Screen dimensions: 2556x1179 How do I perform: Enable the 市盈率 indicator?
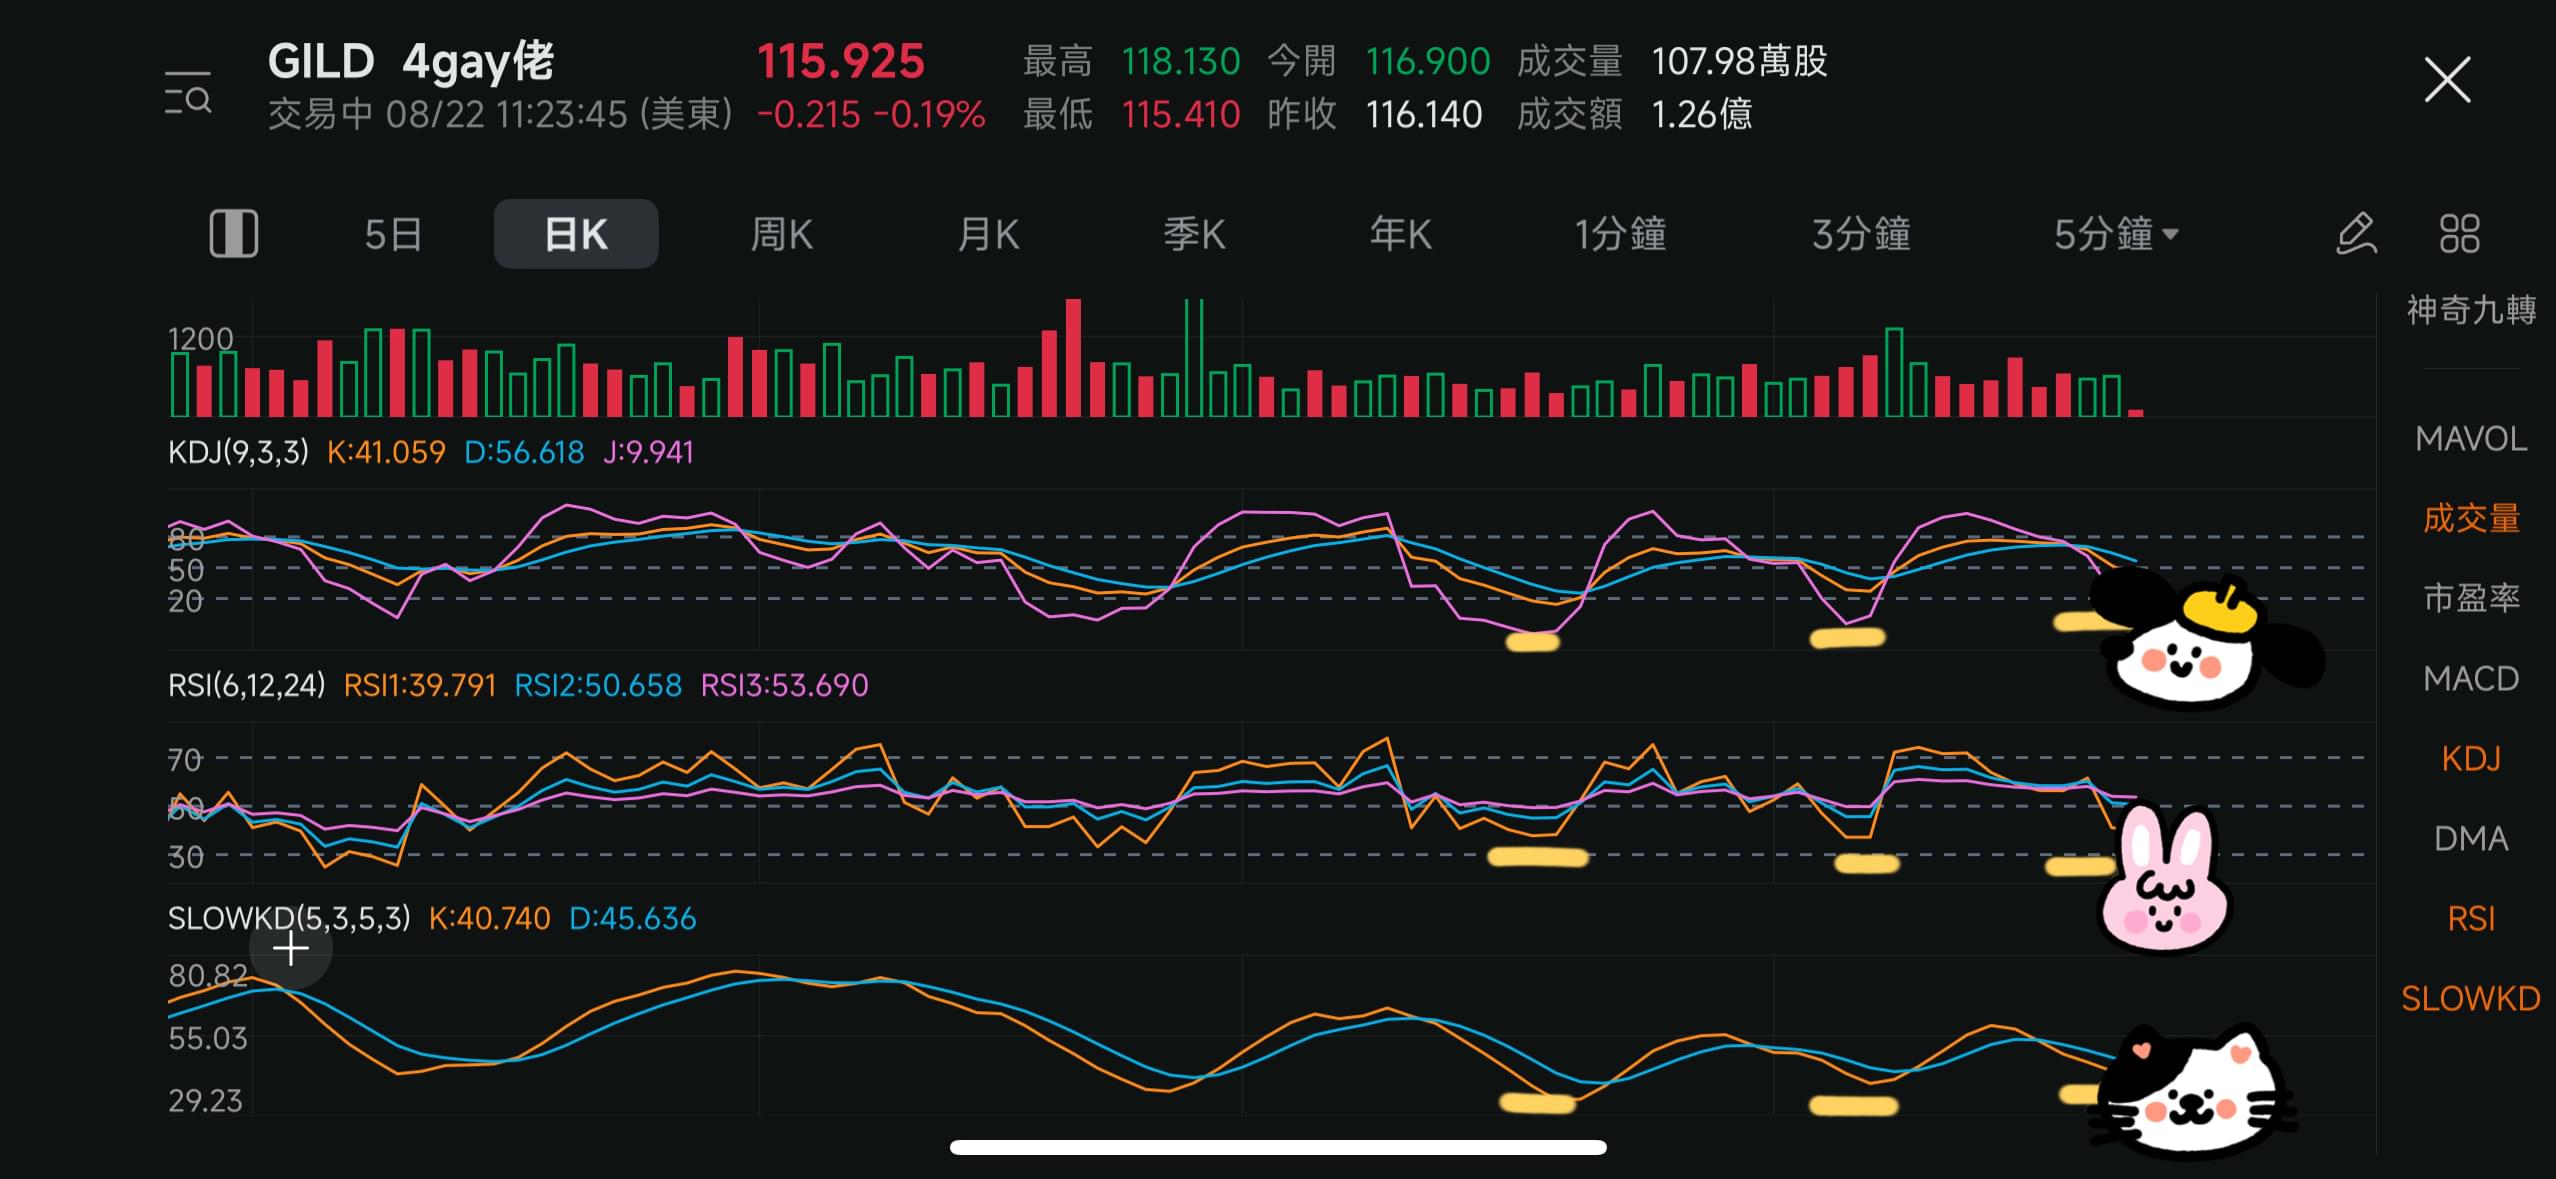tap(2471, 598)
